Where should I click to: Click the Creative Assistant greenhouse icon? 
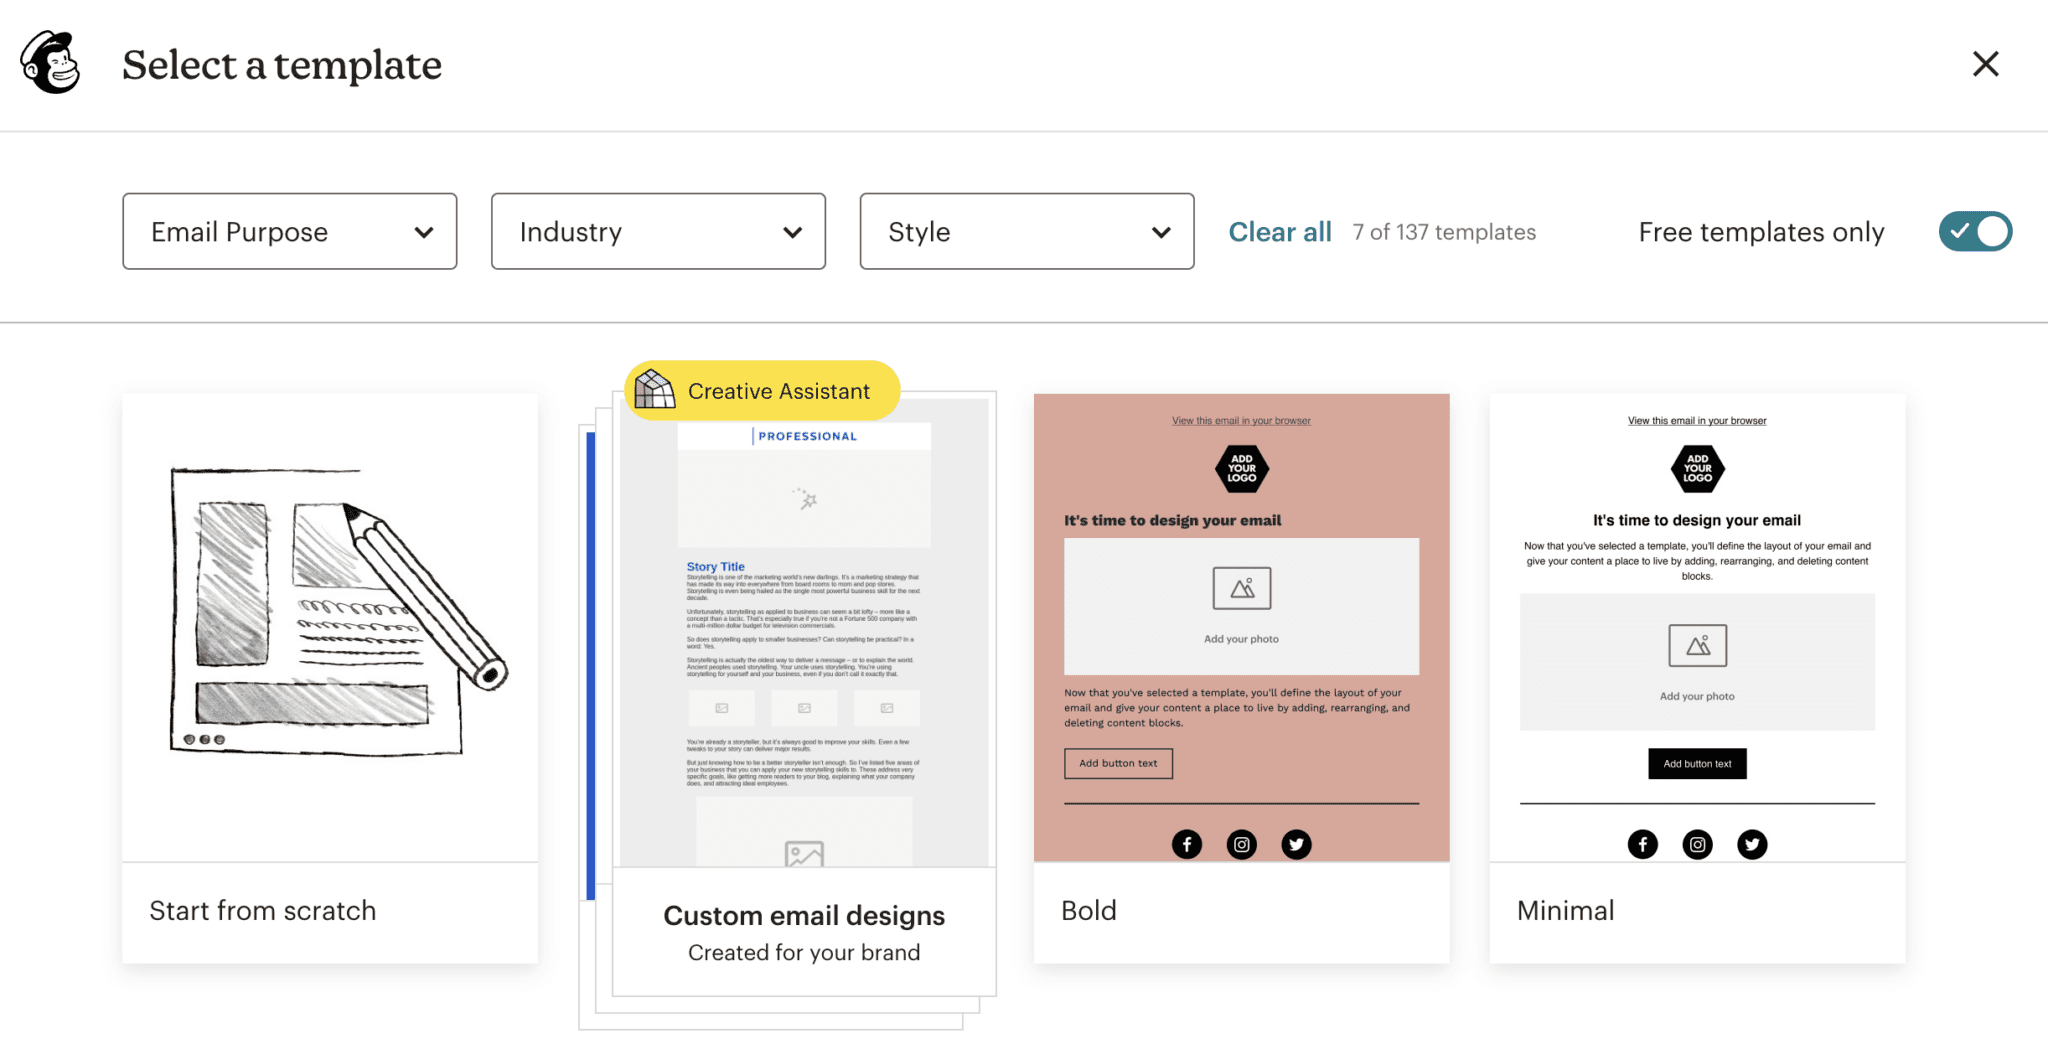(657, 390)
